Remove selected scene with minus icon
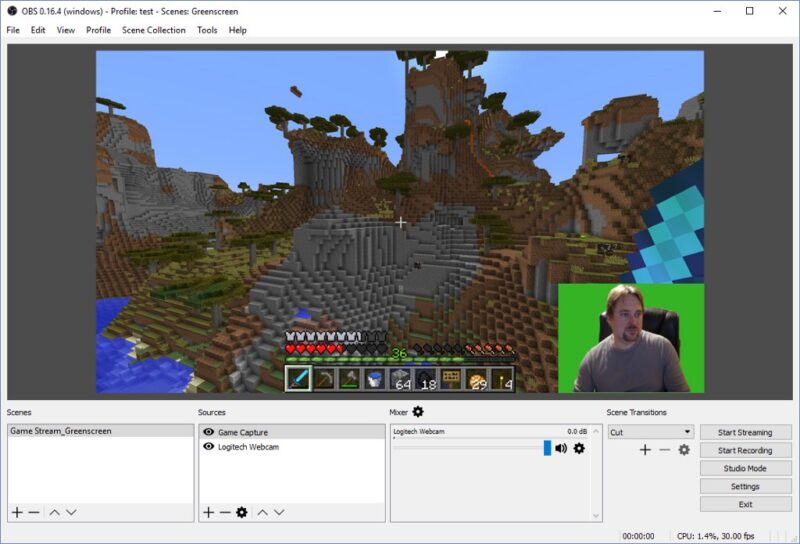800x544 pixels. tap(34, 512)
